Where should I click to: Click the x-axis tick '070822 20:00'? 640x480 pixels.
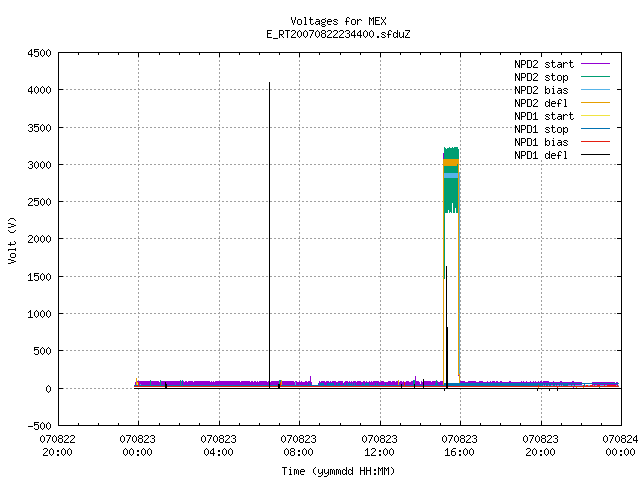57,446
